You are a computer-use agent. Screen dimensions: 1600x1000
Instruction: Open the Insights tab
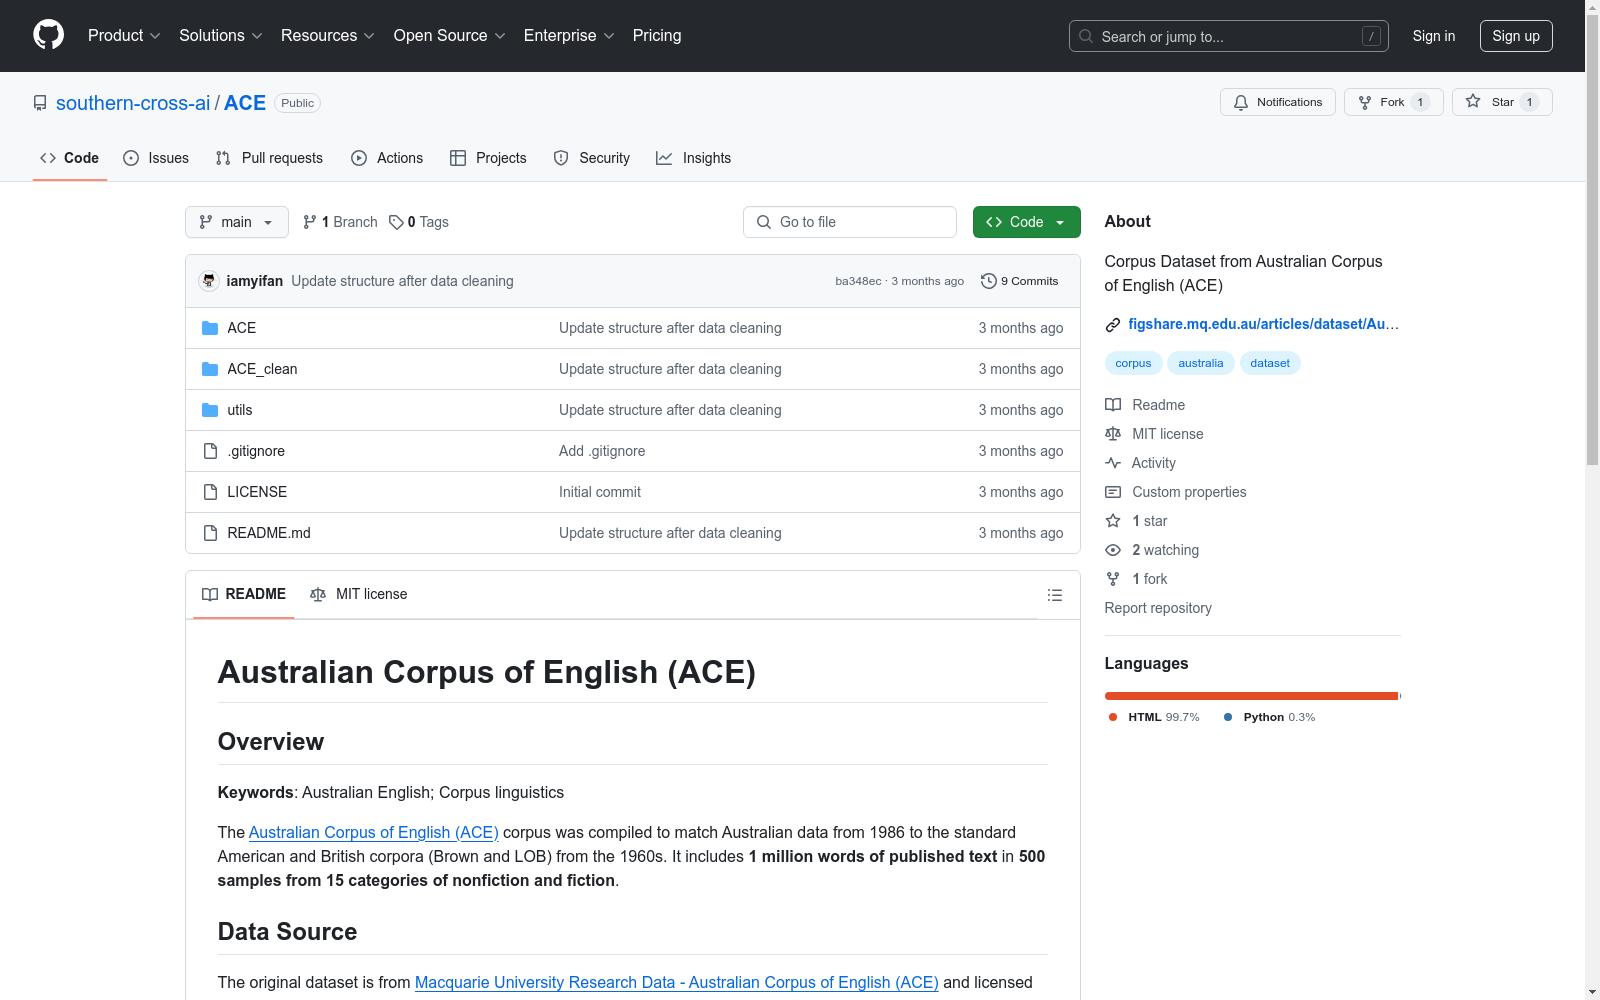(x=693, y=158)
